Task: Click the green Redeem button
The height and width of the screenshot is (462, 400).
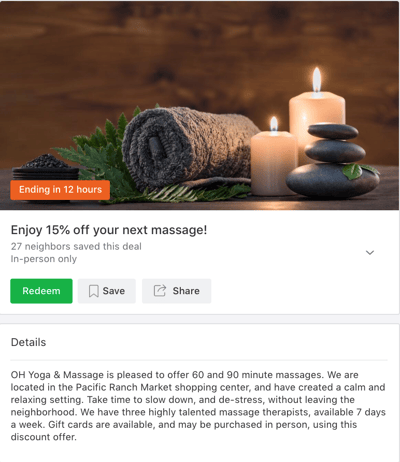Action: [x=41, y=291]
